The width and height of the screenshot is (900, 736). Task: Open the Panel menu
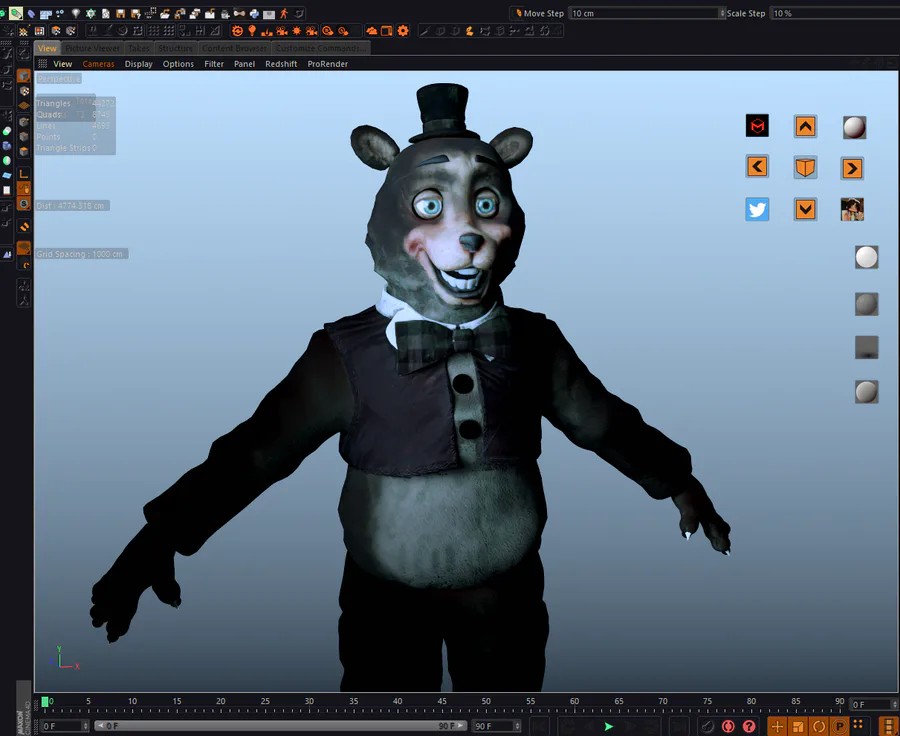click(244, 64)
